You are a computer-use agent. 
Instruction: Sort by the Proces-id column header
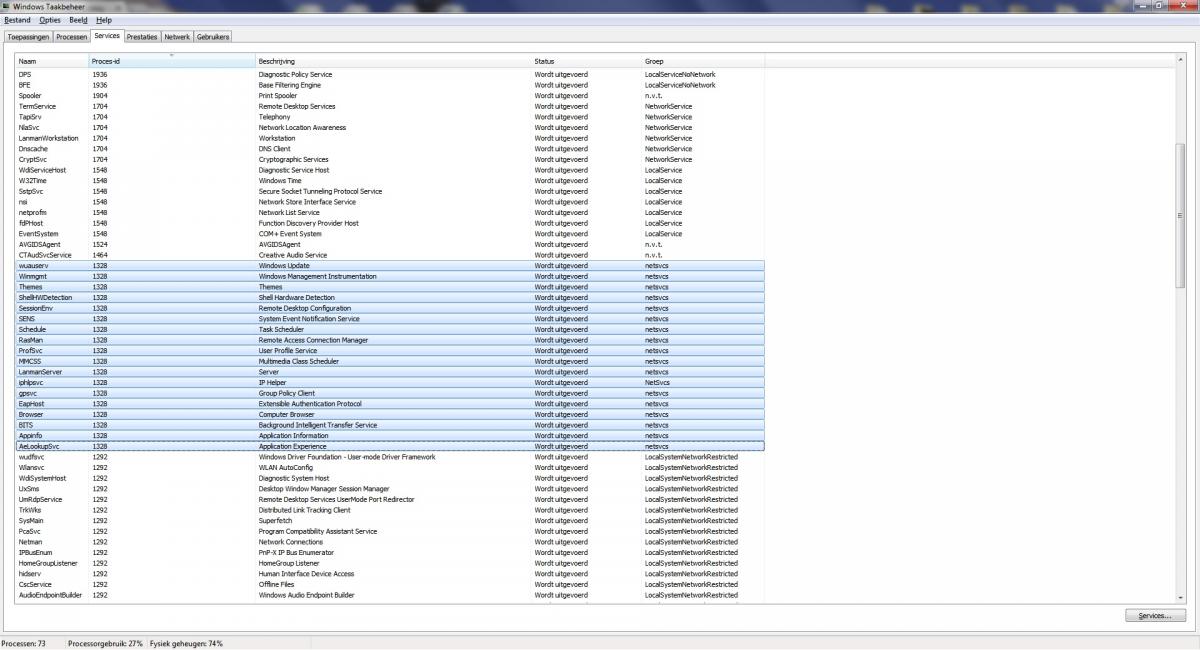[x=172, y=62]
